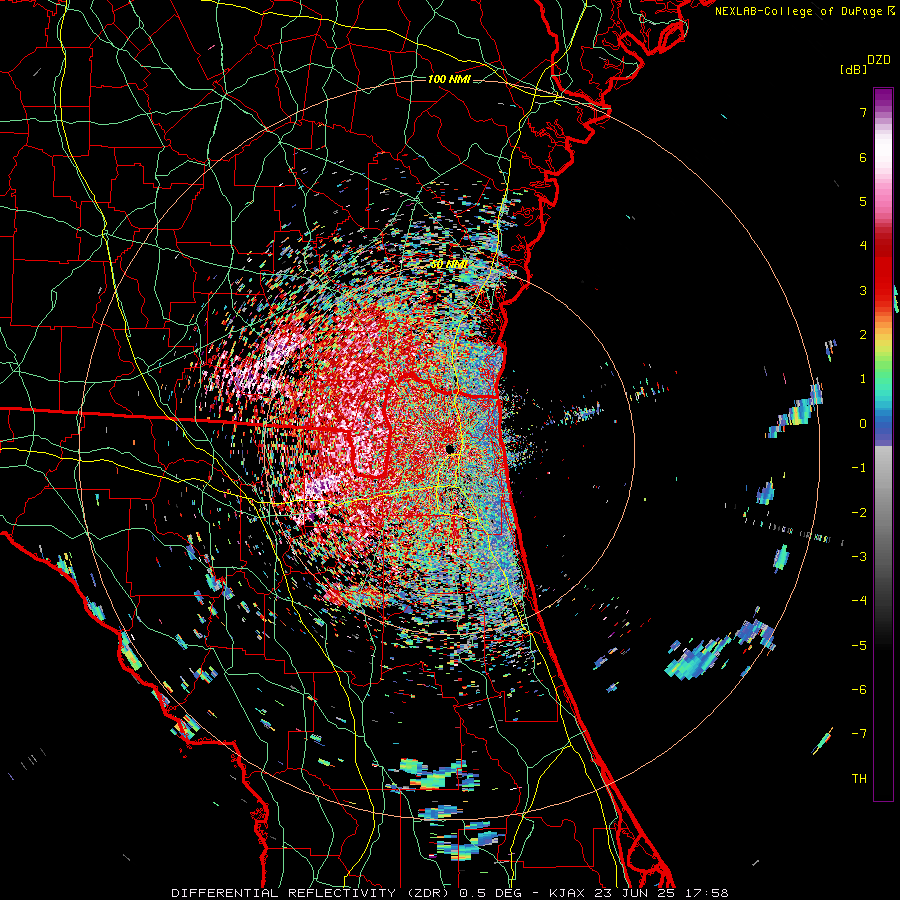
Task: Click the positive 5 scale value
Action: (863, 201)
